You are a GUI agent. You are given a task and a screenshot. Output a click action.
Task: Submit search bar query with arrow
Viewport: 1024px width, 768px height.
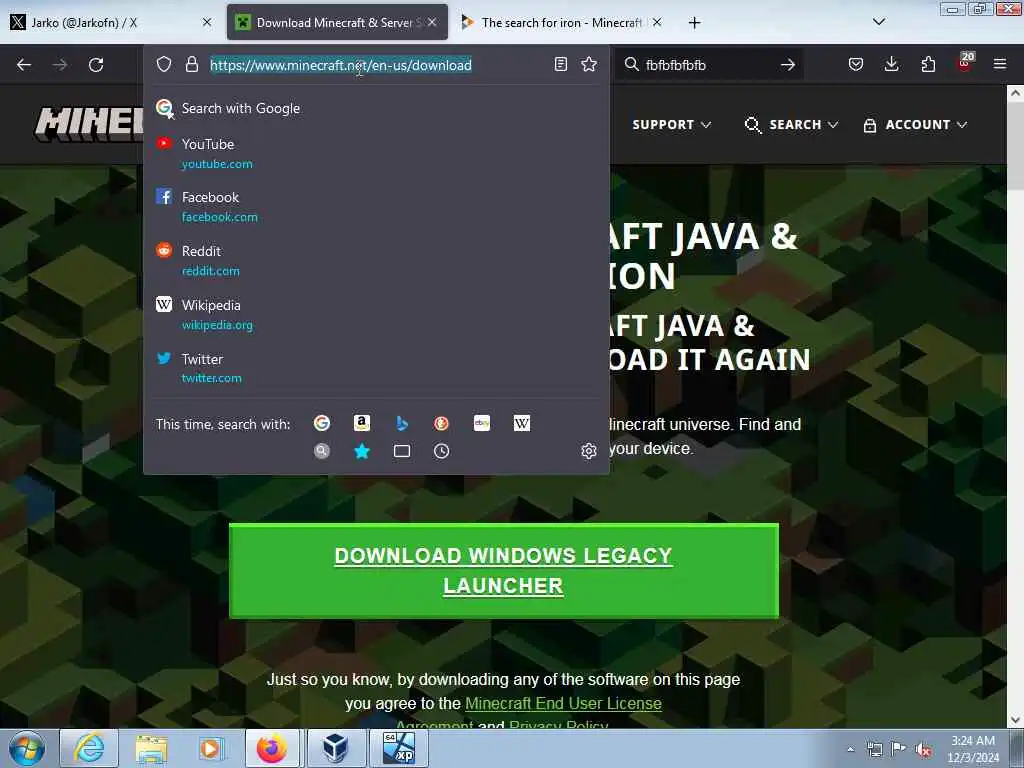(x=788, y=65)
